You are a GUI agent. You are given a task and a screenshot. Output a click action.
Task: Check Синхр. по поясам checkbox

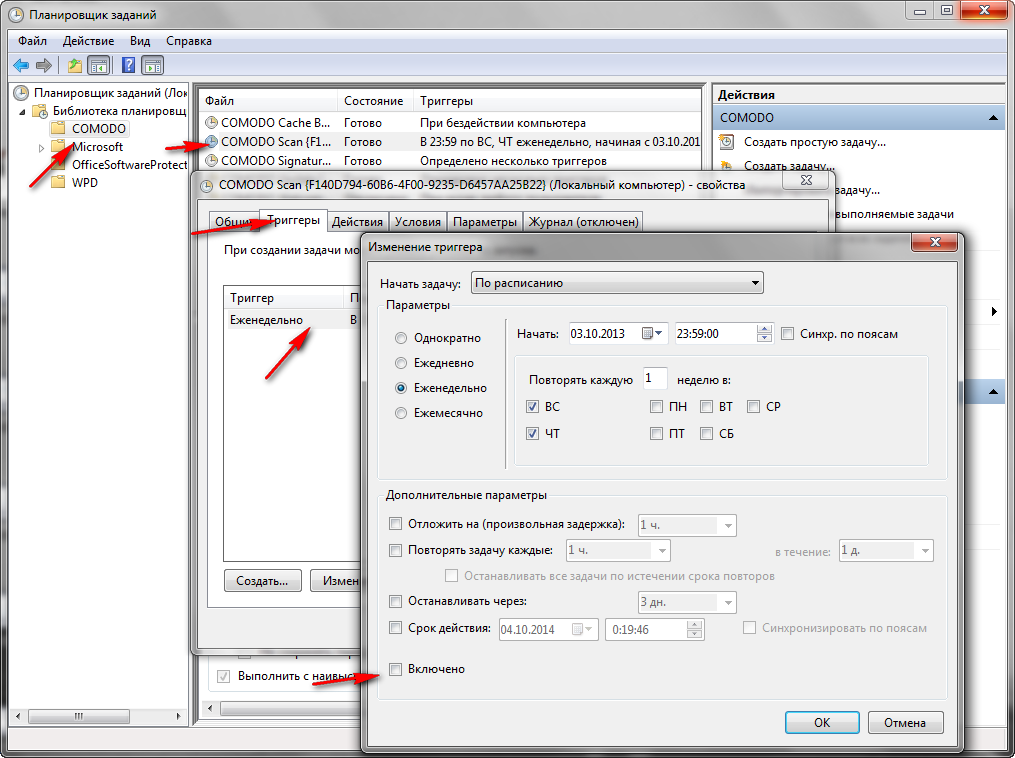tap(787, 334)
